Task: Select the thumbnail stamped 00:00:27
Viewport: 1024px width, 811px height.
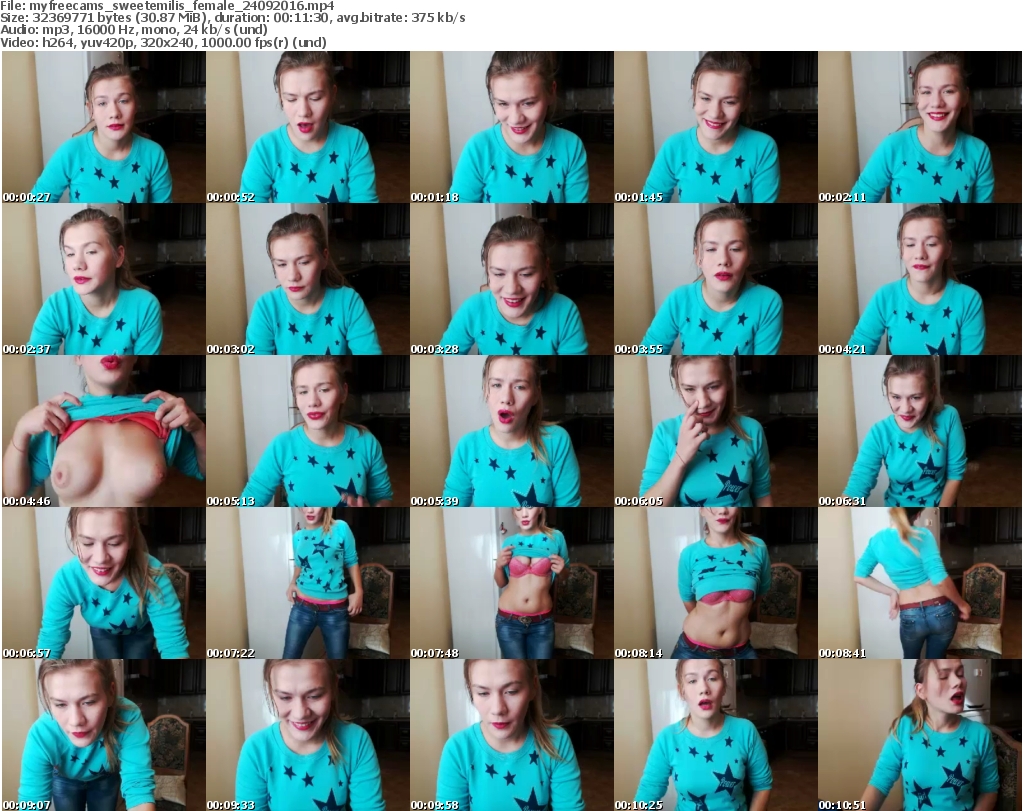Action: [x=104, y=127]
